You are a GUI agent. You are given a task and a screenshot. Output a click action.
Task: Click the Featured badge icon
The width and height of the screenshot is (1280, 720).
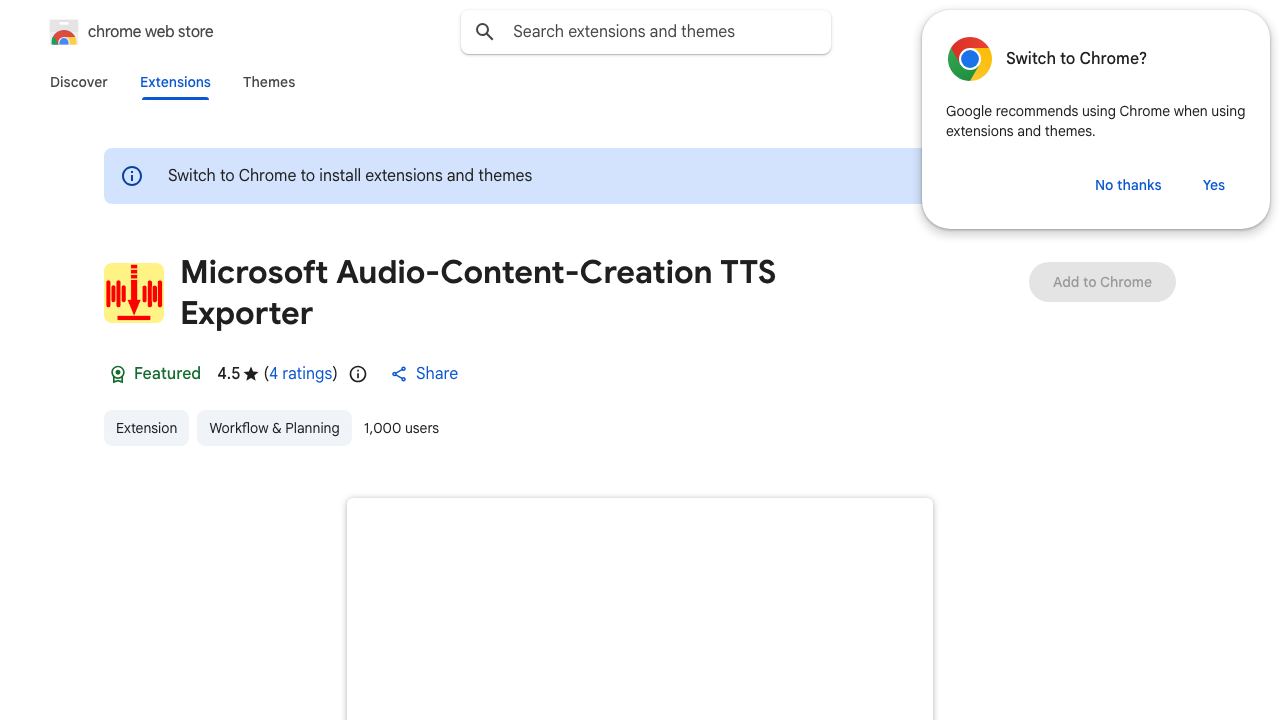[117, 374]
